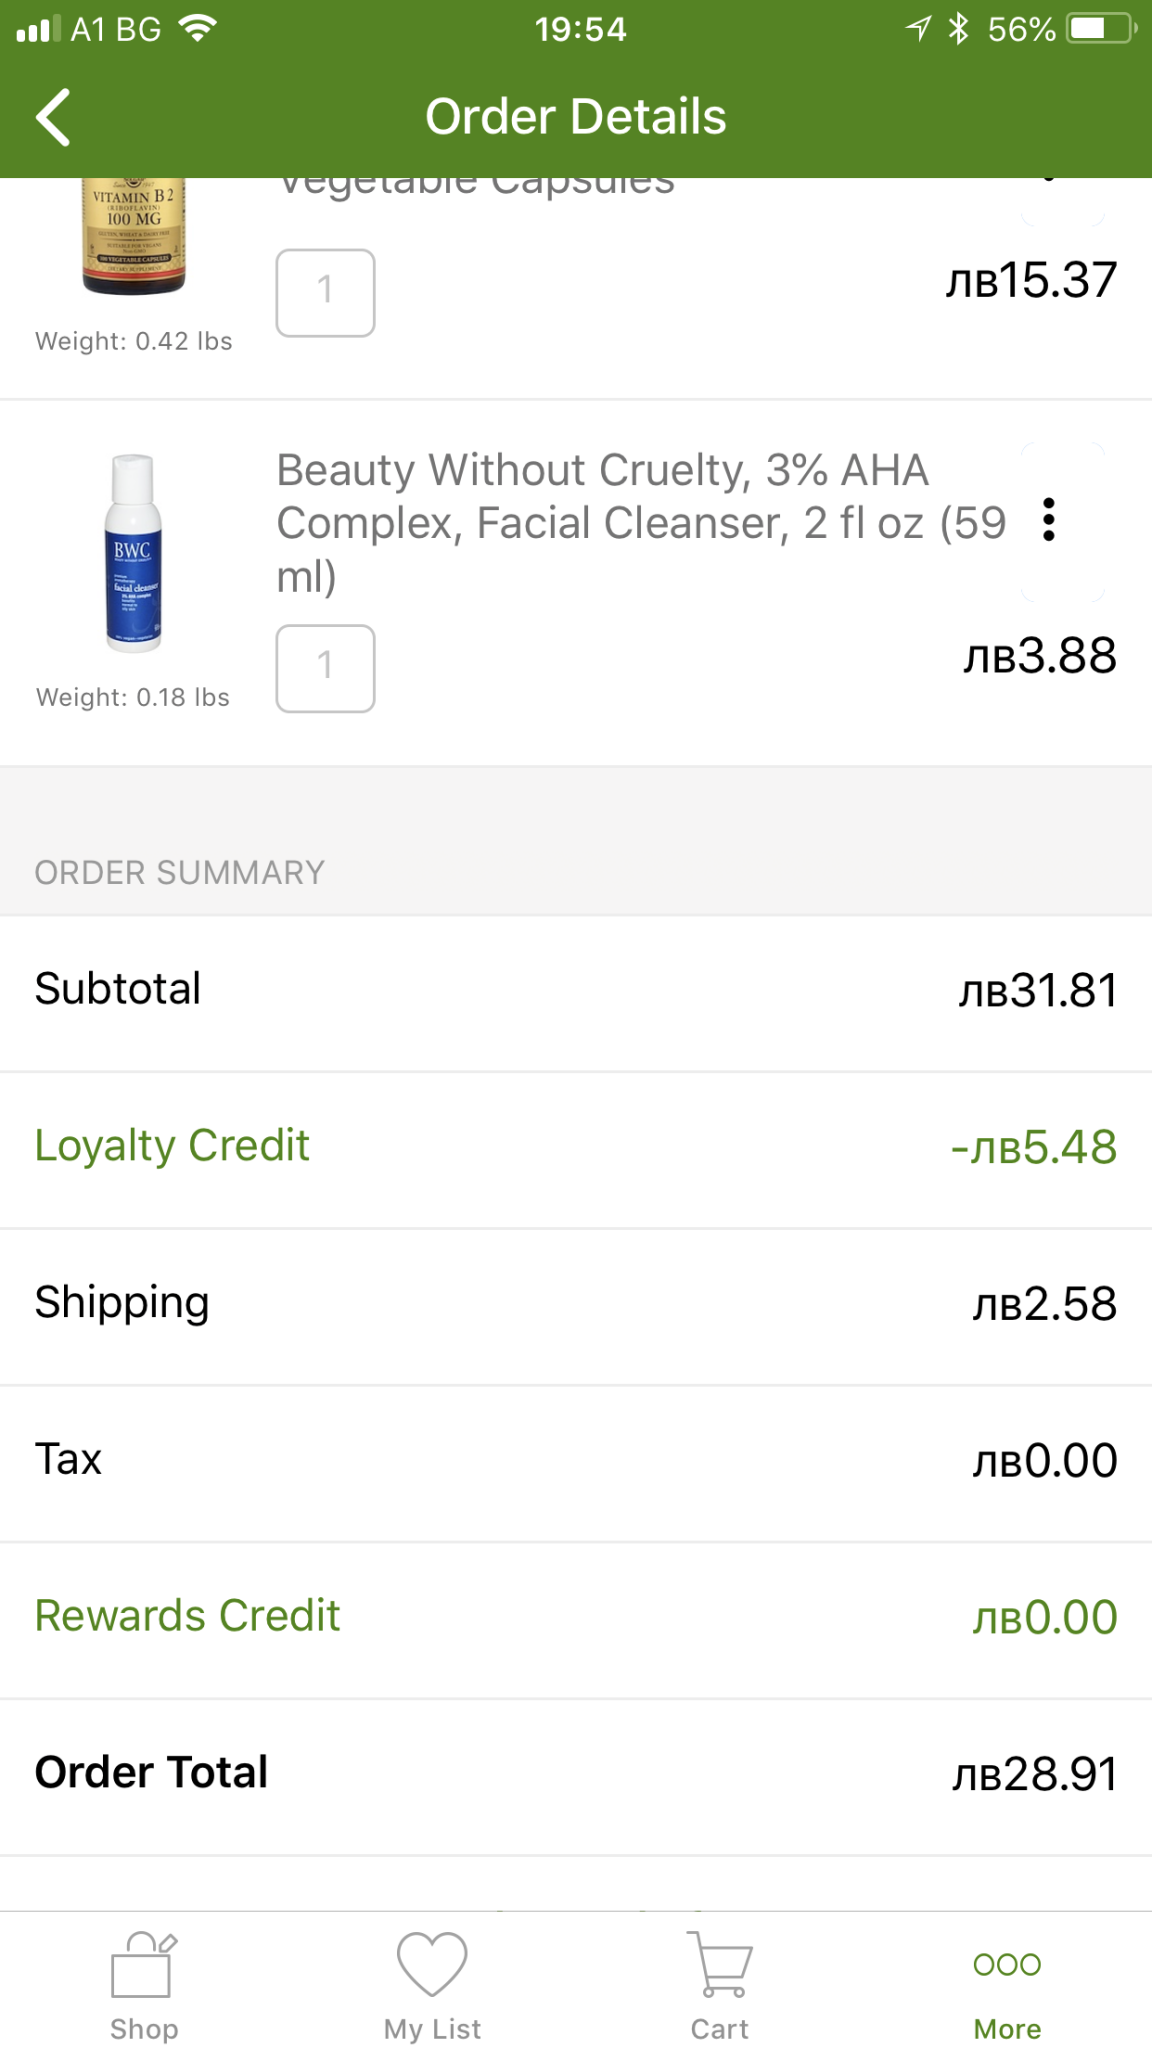Open Beauty Without Cruelty Facial Cleanser product
The width and height of the screenshot is (1152, 2048).
640,522
